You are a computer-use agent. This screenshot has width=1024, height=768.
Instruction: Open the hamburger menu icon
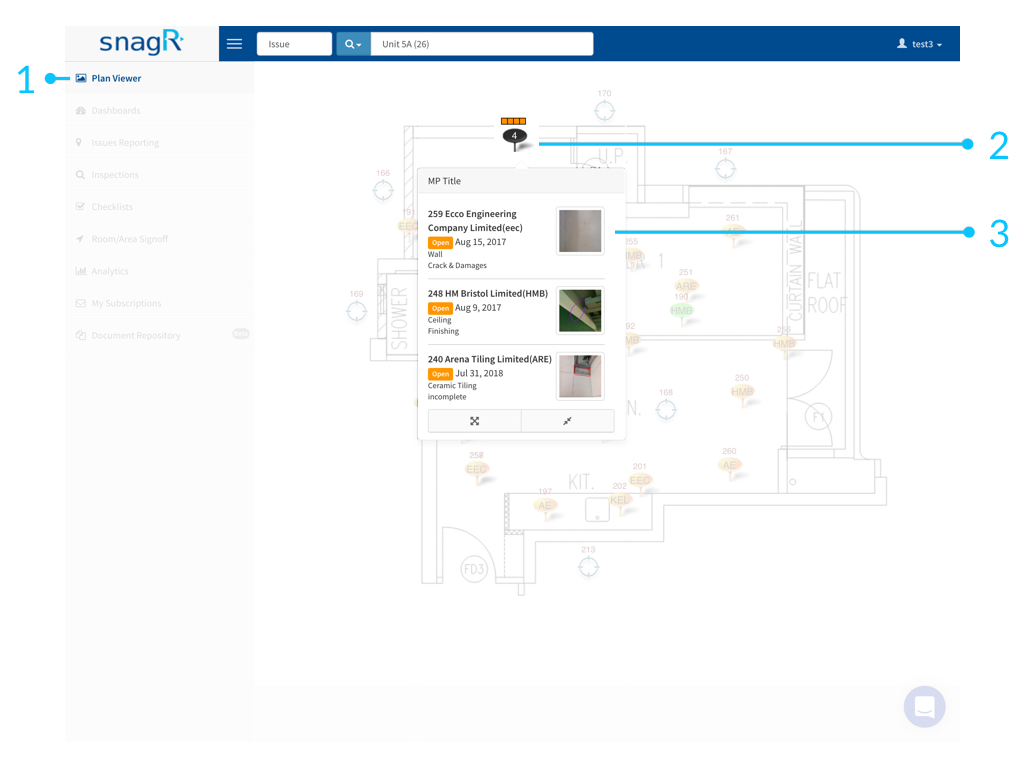(x=234, y=44)
